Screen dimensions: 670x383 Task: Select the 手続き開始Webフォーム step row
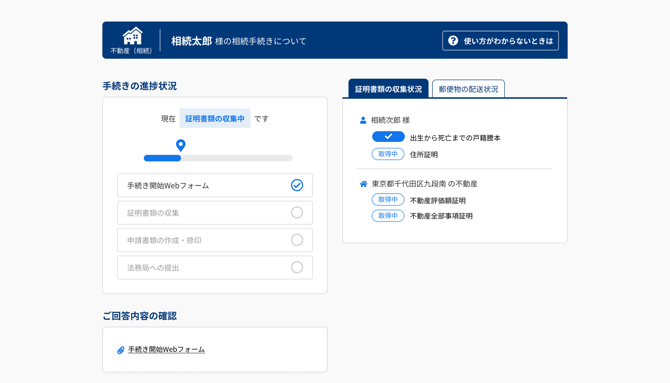coord(215,185)
